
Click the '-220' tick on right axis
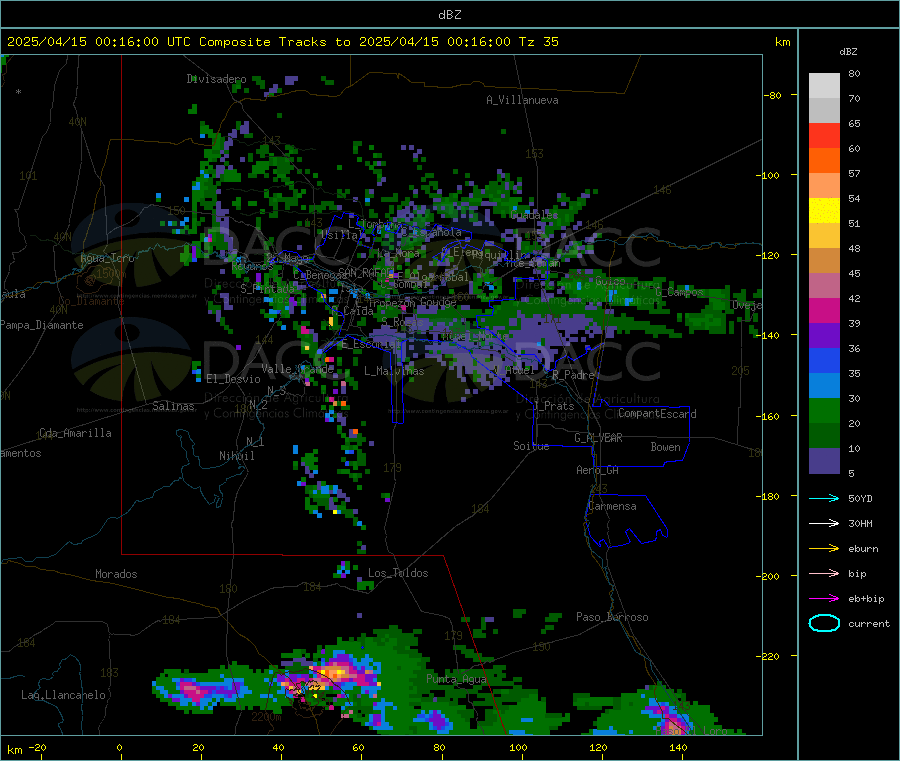[769, 657]
